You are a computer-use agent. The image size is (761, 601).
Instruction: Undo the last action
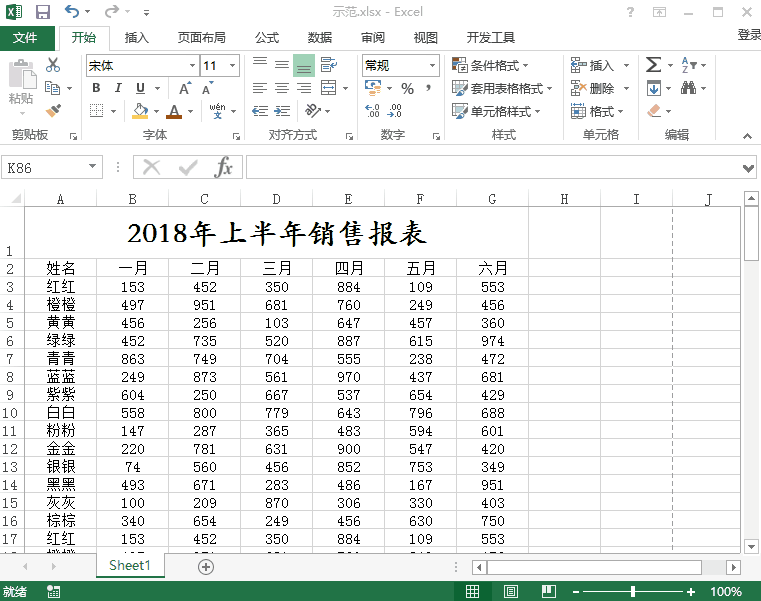point(71,12)
